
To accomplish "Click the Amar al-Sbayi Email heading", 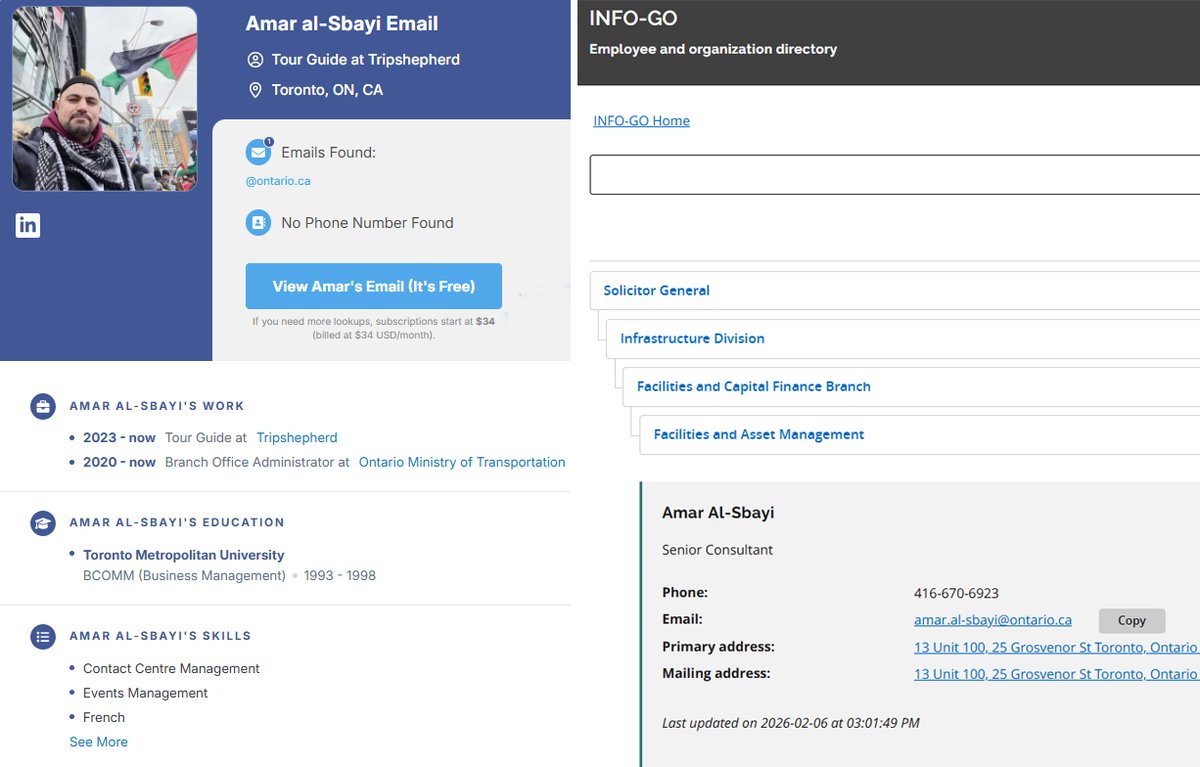I will [342, 24].
